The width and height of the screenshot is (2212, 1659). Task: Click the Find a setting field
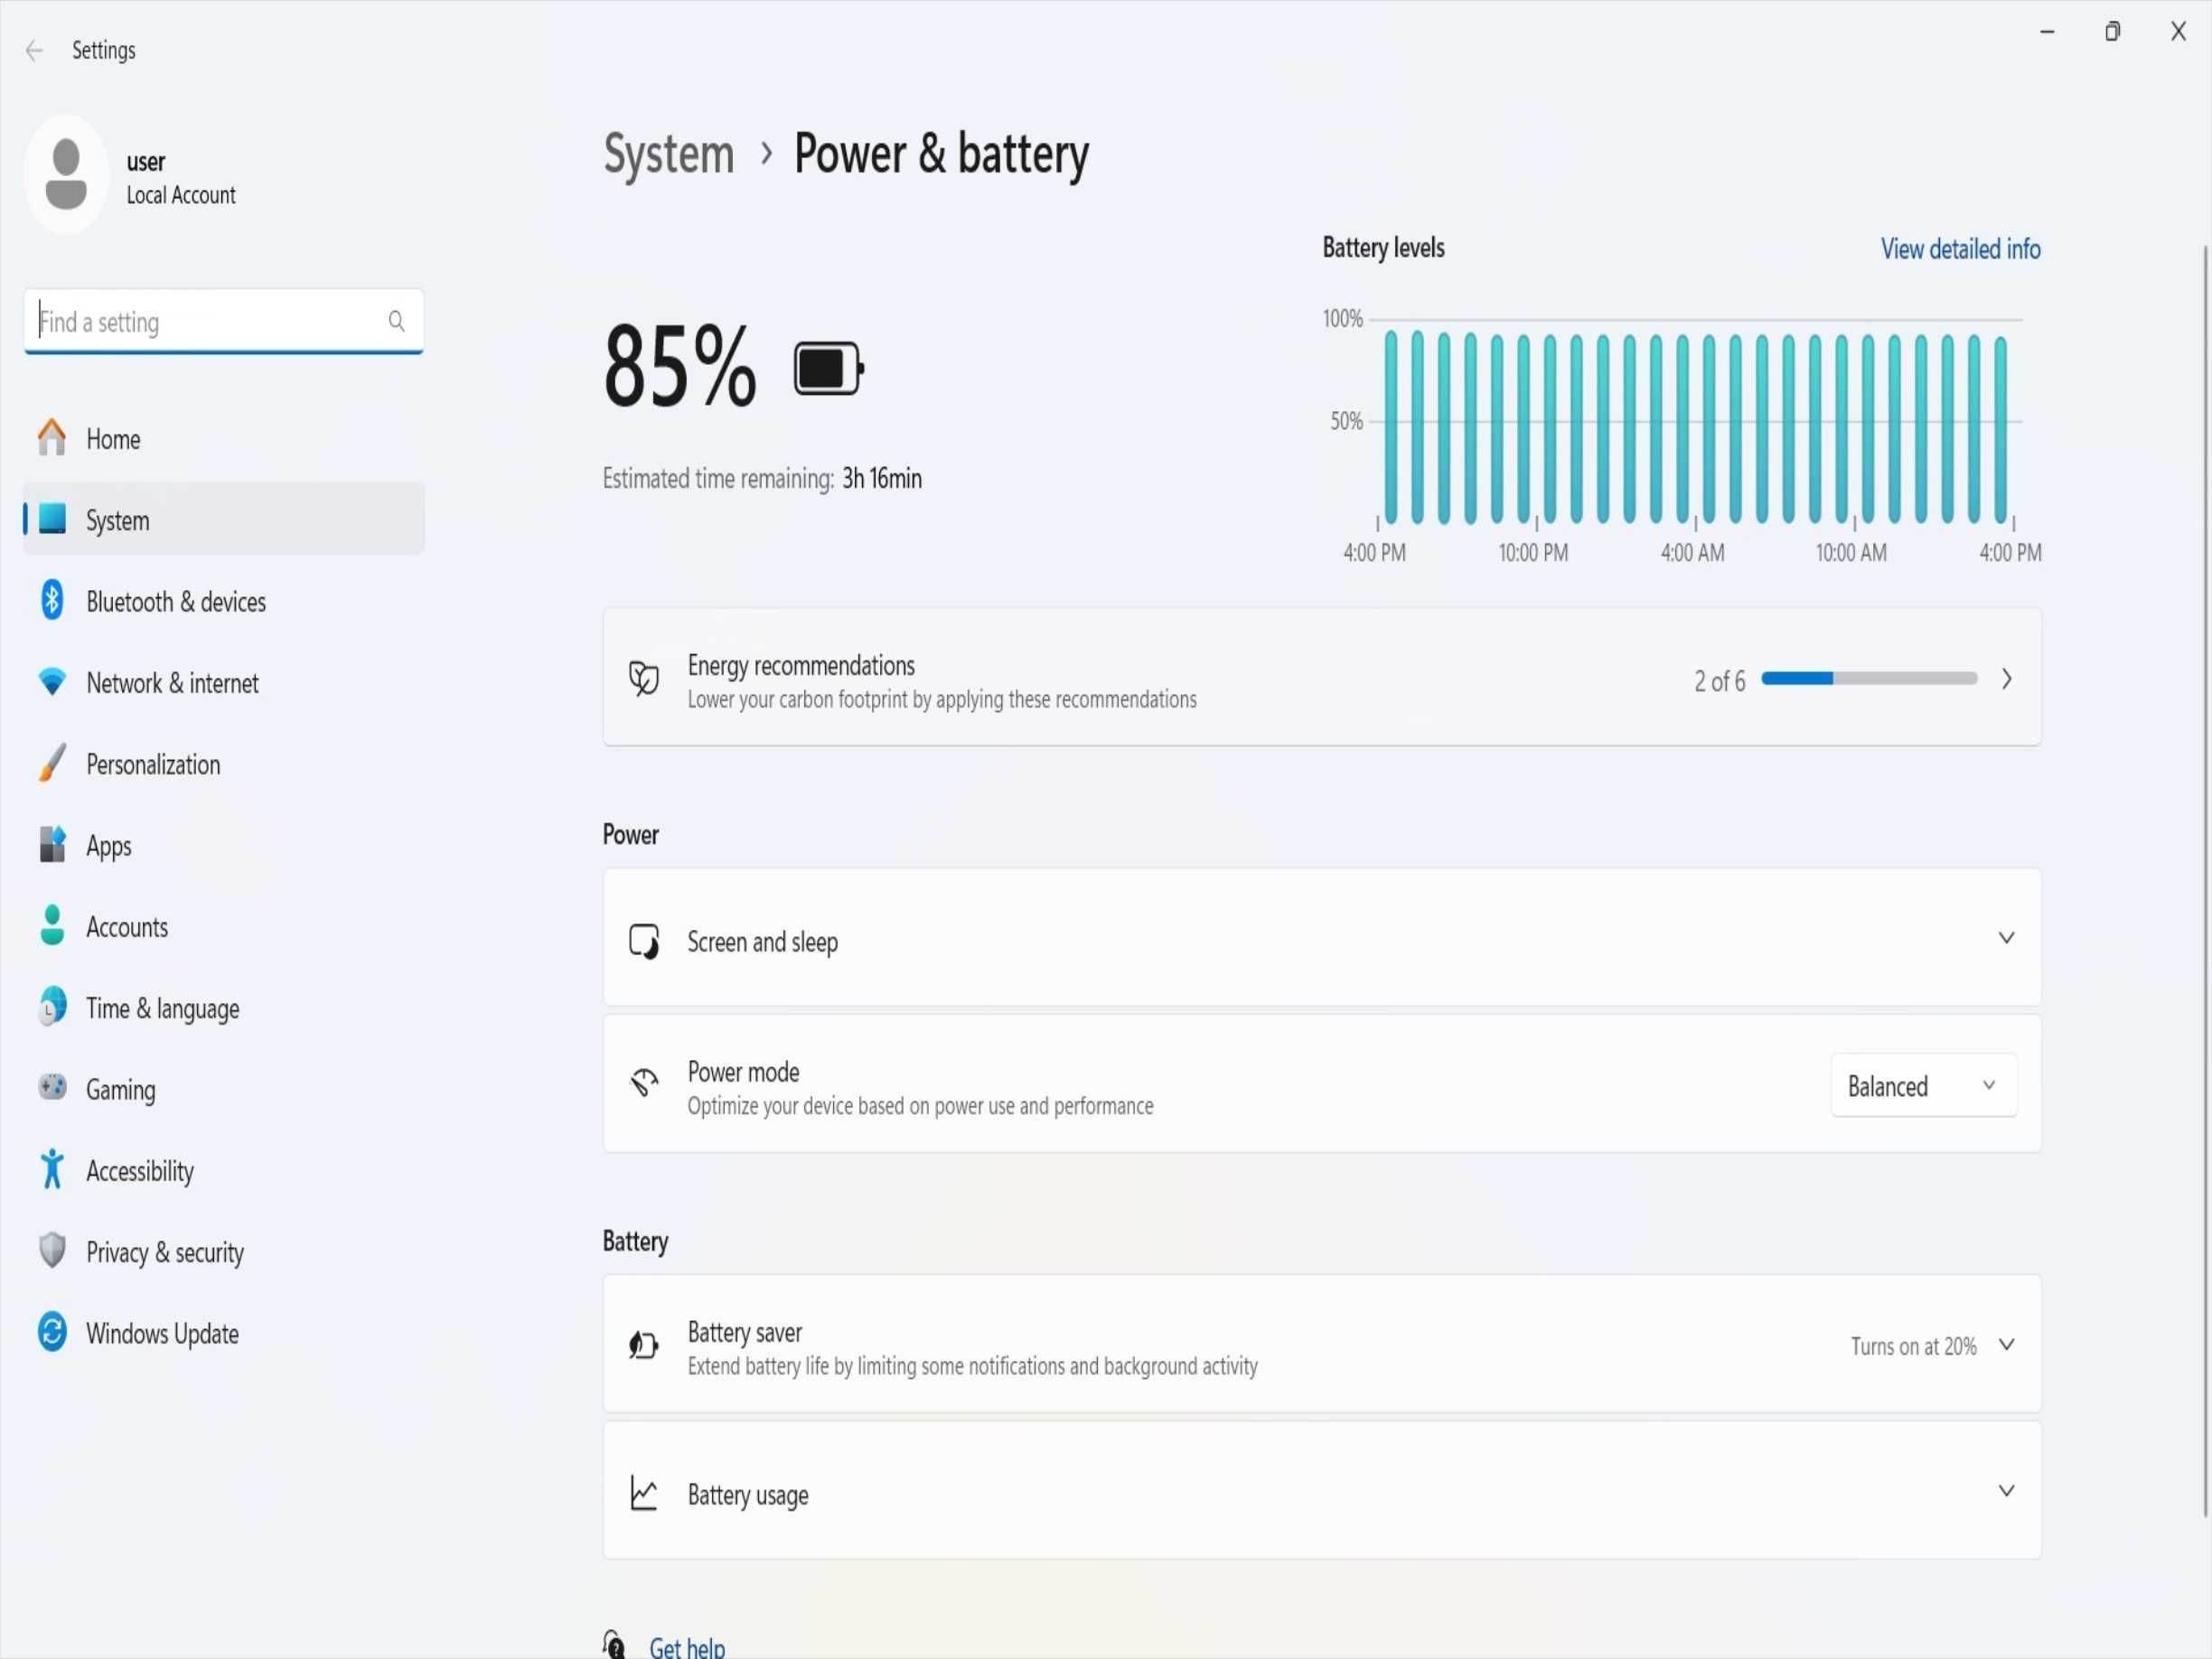224,321
